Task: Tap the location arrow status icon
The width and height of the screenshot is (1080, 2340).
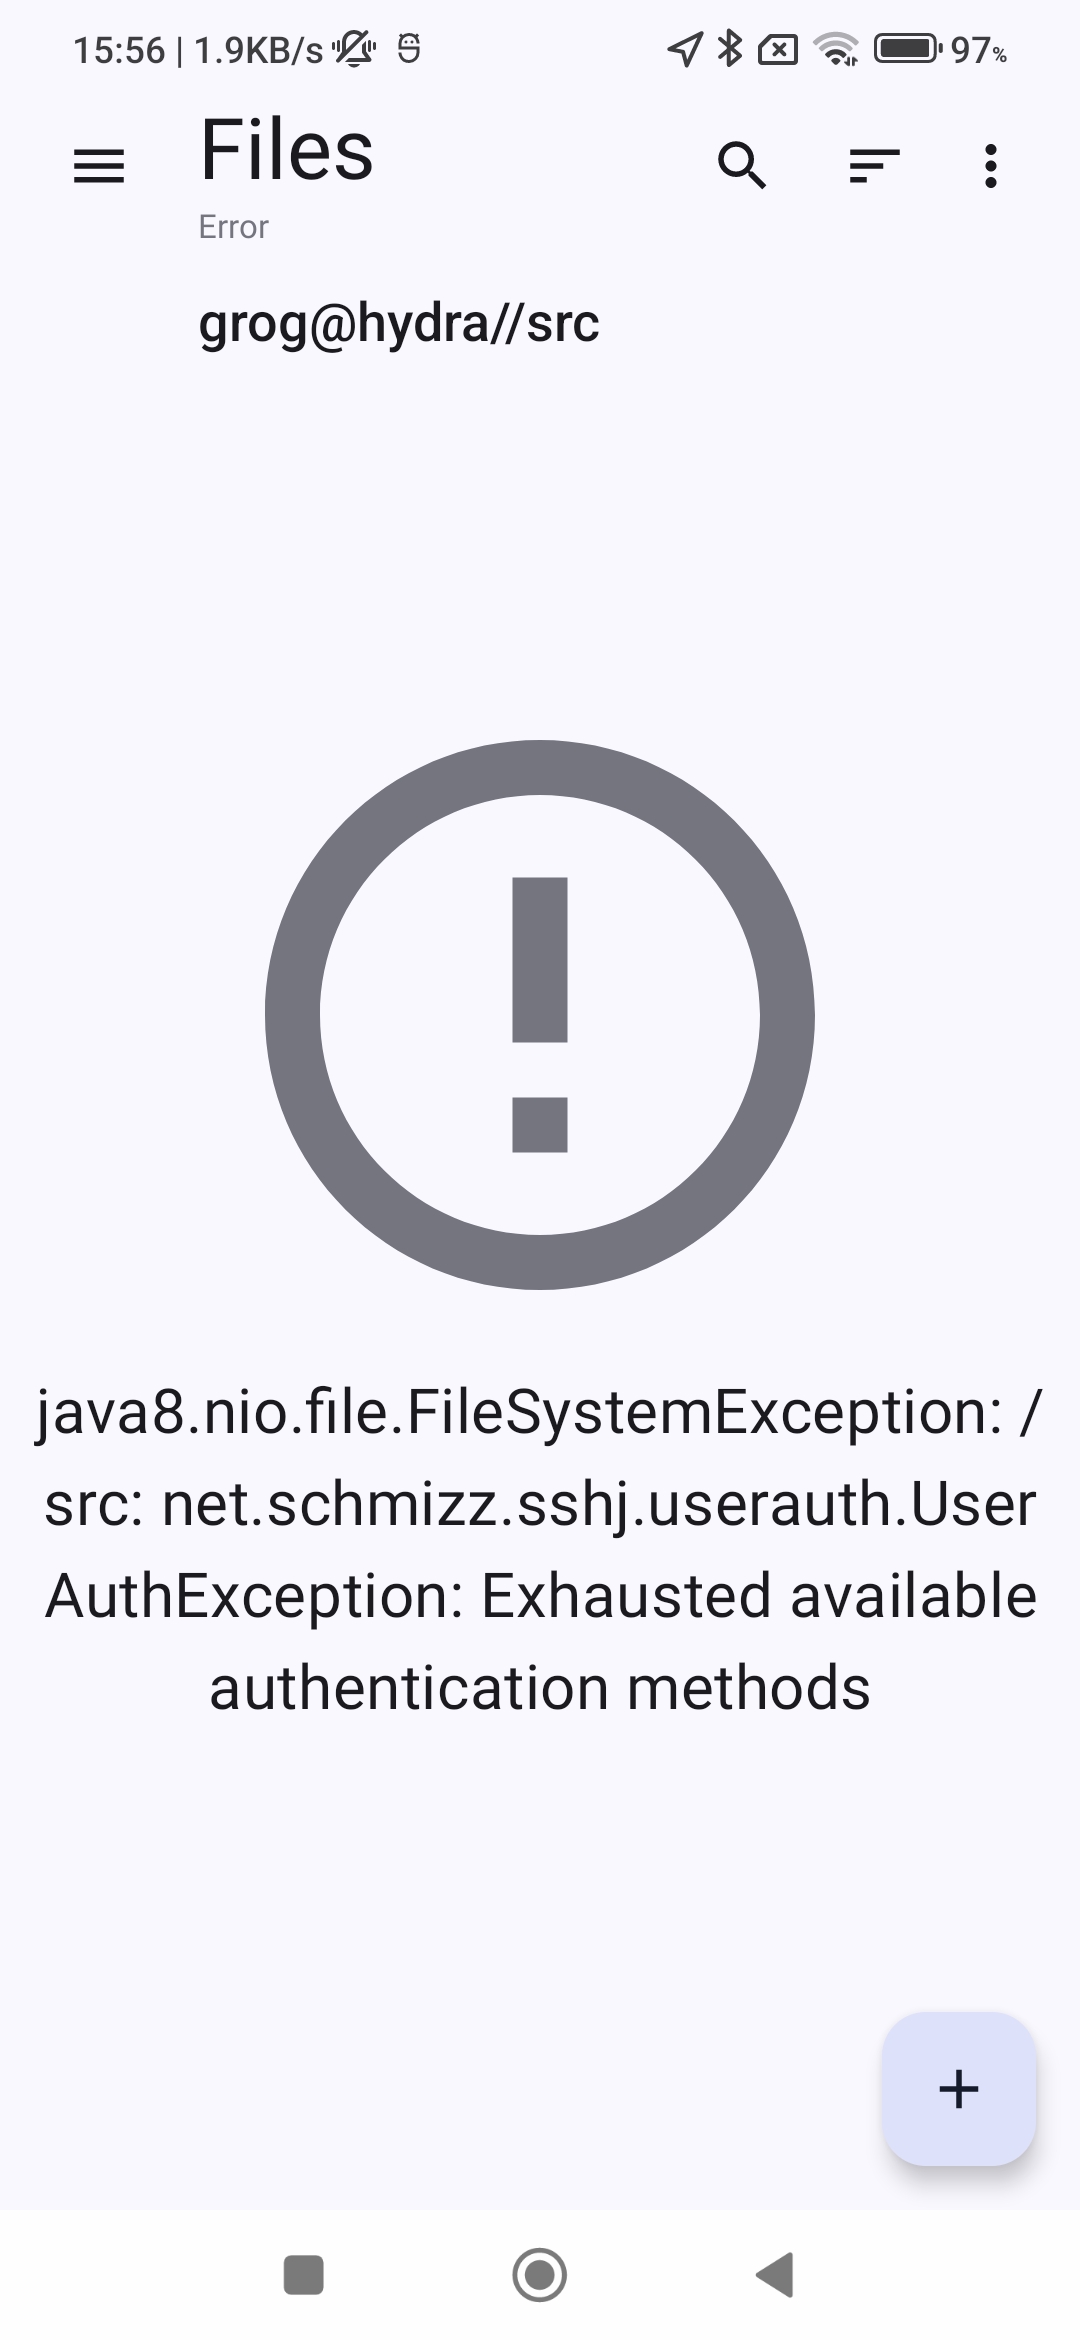Action: click(x=684, y=49)
